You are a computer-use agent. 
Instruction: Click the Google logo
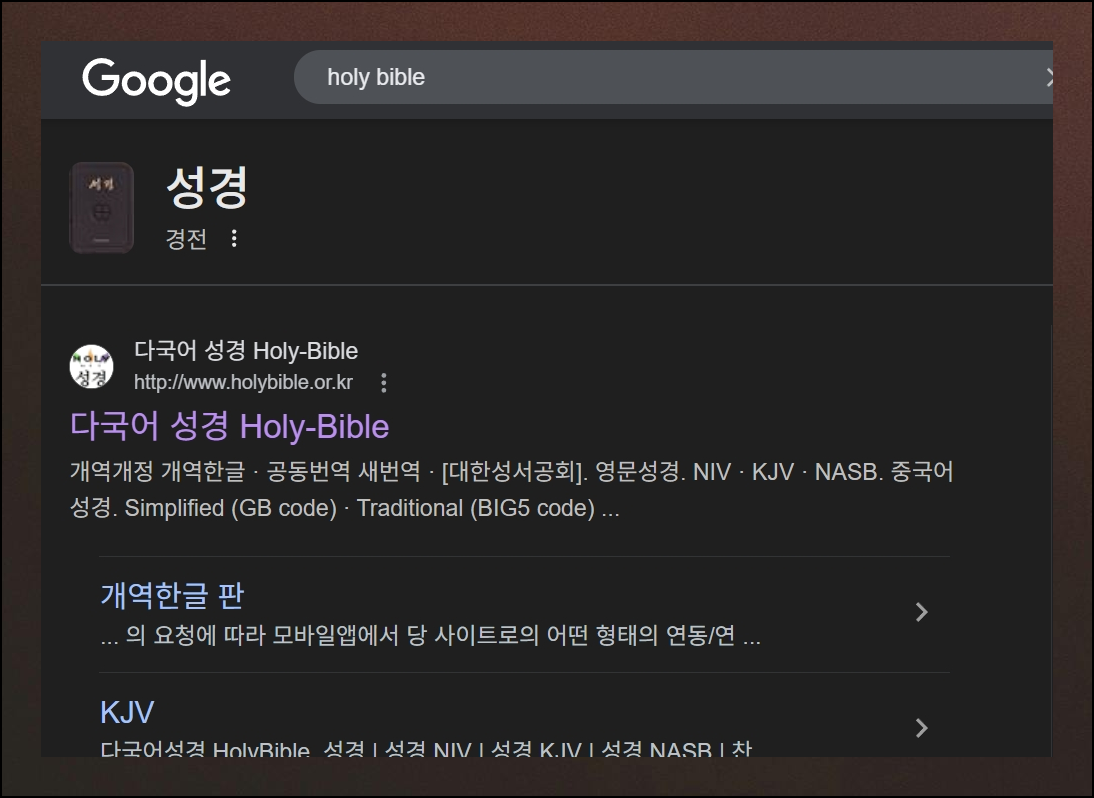coord(156,81)
